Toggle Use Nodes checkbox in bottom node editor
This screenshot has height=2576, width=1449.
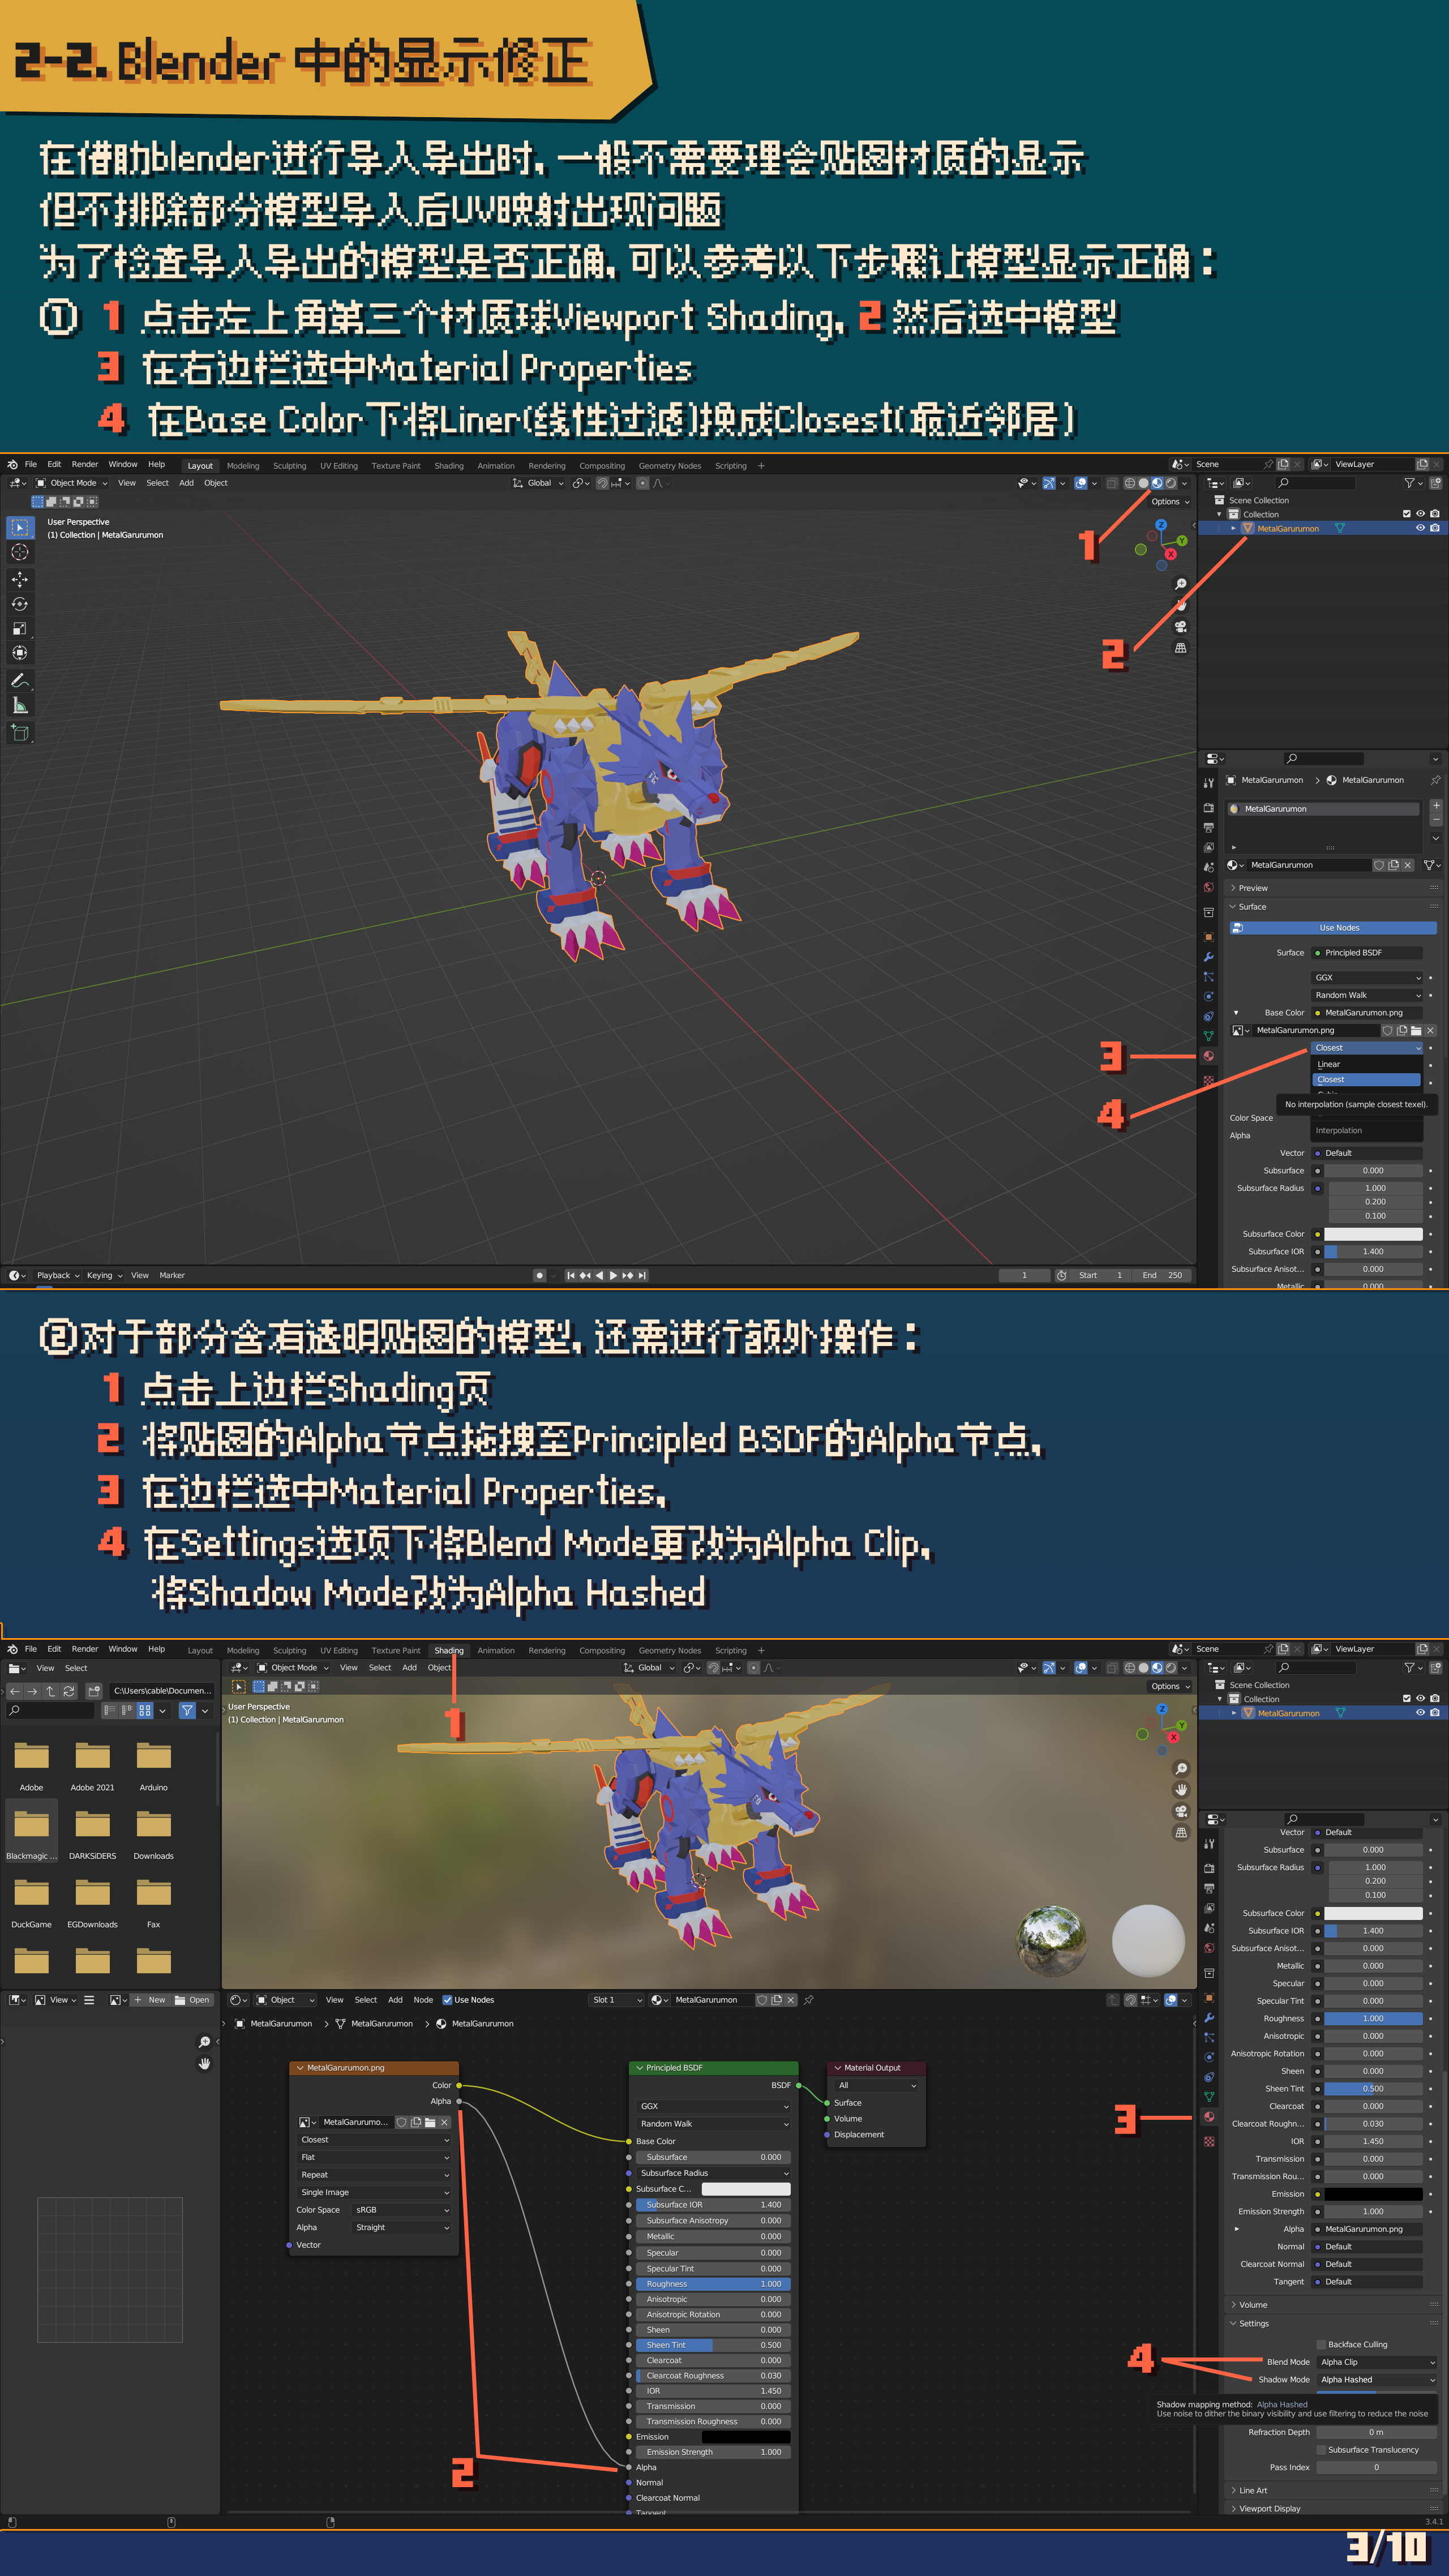tap(447, 2000)
